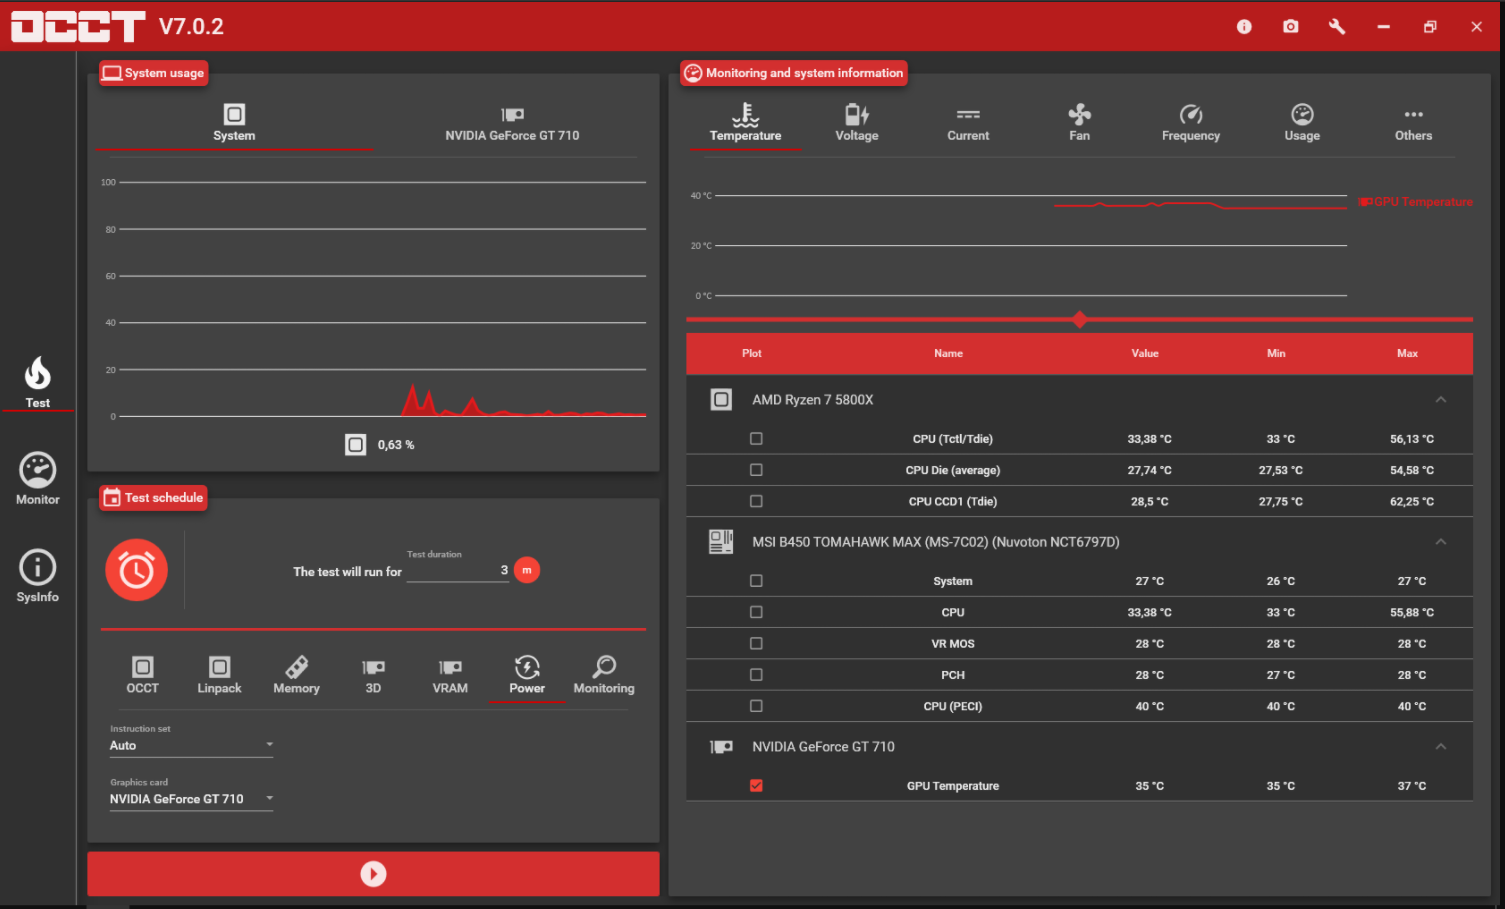Click the Monitoring and system information header icon
Viewport: 1505px width, 909px height.
(693, 73)
